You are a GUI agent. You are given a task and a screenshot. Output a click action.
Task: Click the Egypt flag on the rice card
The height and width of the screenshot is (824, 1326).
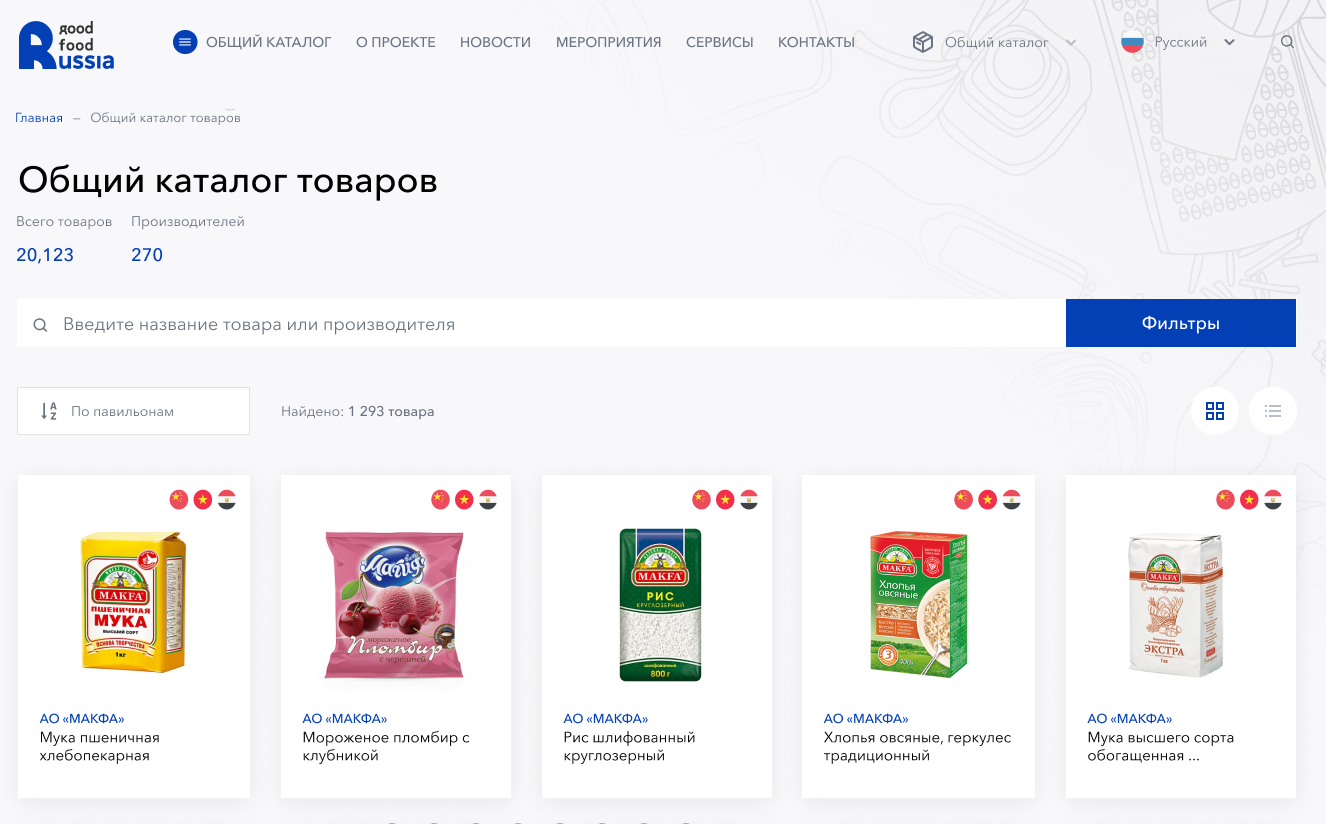coord(749,499)
